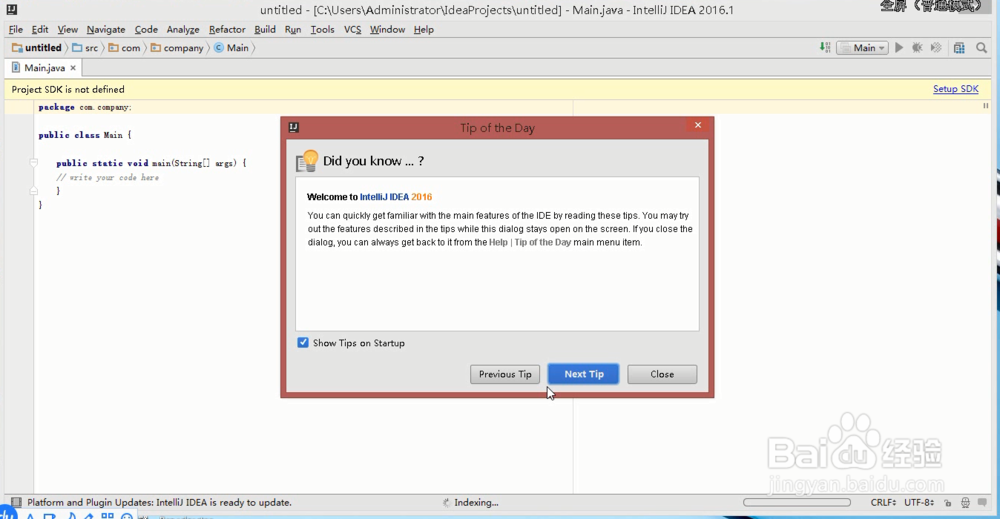Open the Help menu
Image resolution: width=1000 pixels, height=519 pixels.
coord(423,29)
